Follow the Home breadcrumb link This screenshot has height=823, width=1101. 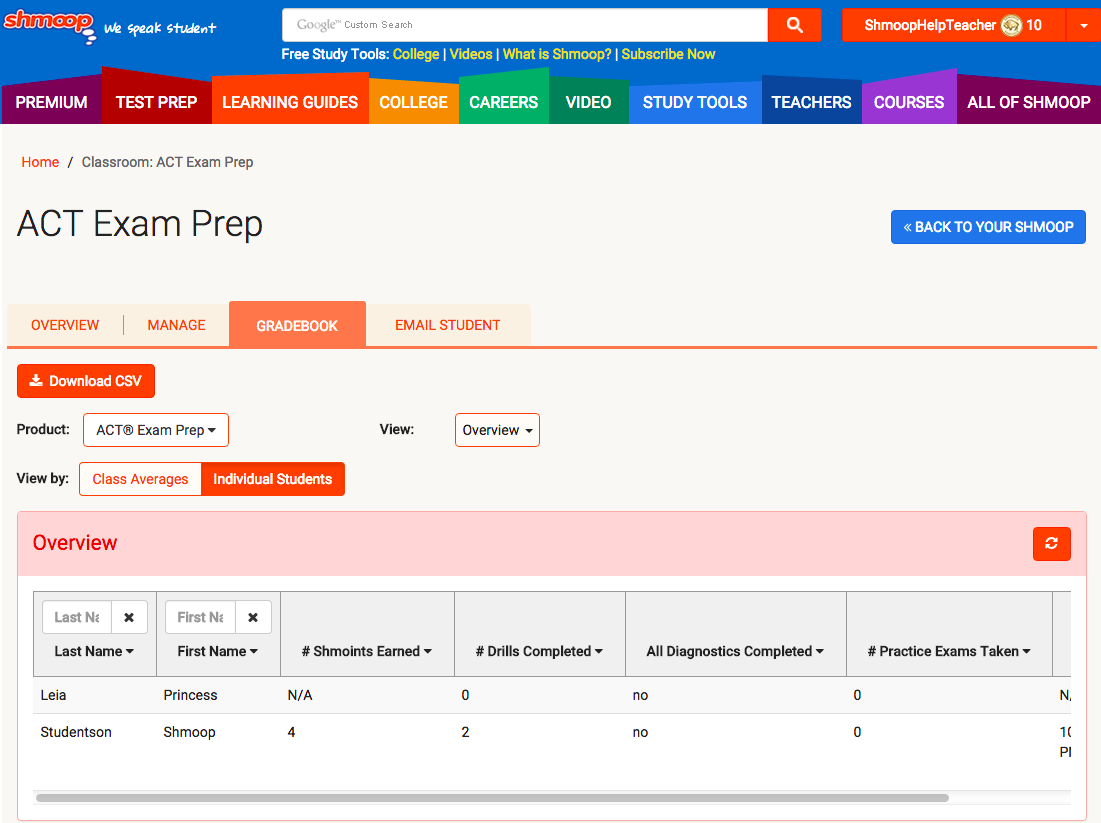[40, 162]
